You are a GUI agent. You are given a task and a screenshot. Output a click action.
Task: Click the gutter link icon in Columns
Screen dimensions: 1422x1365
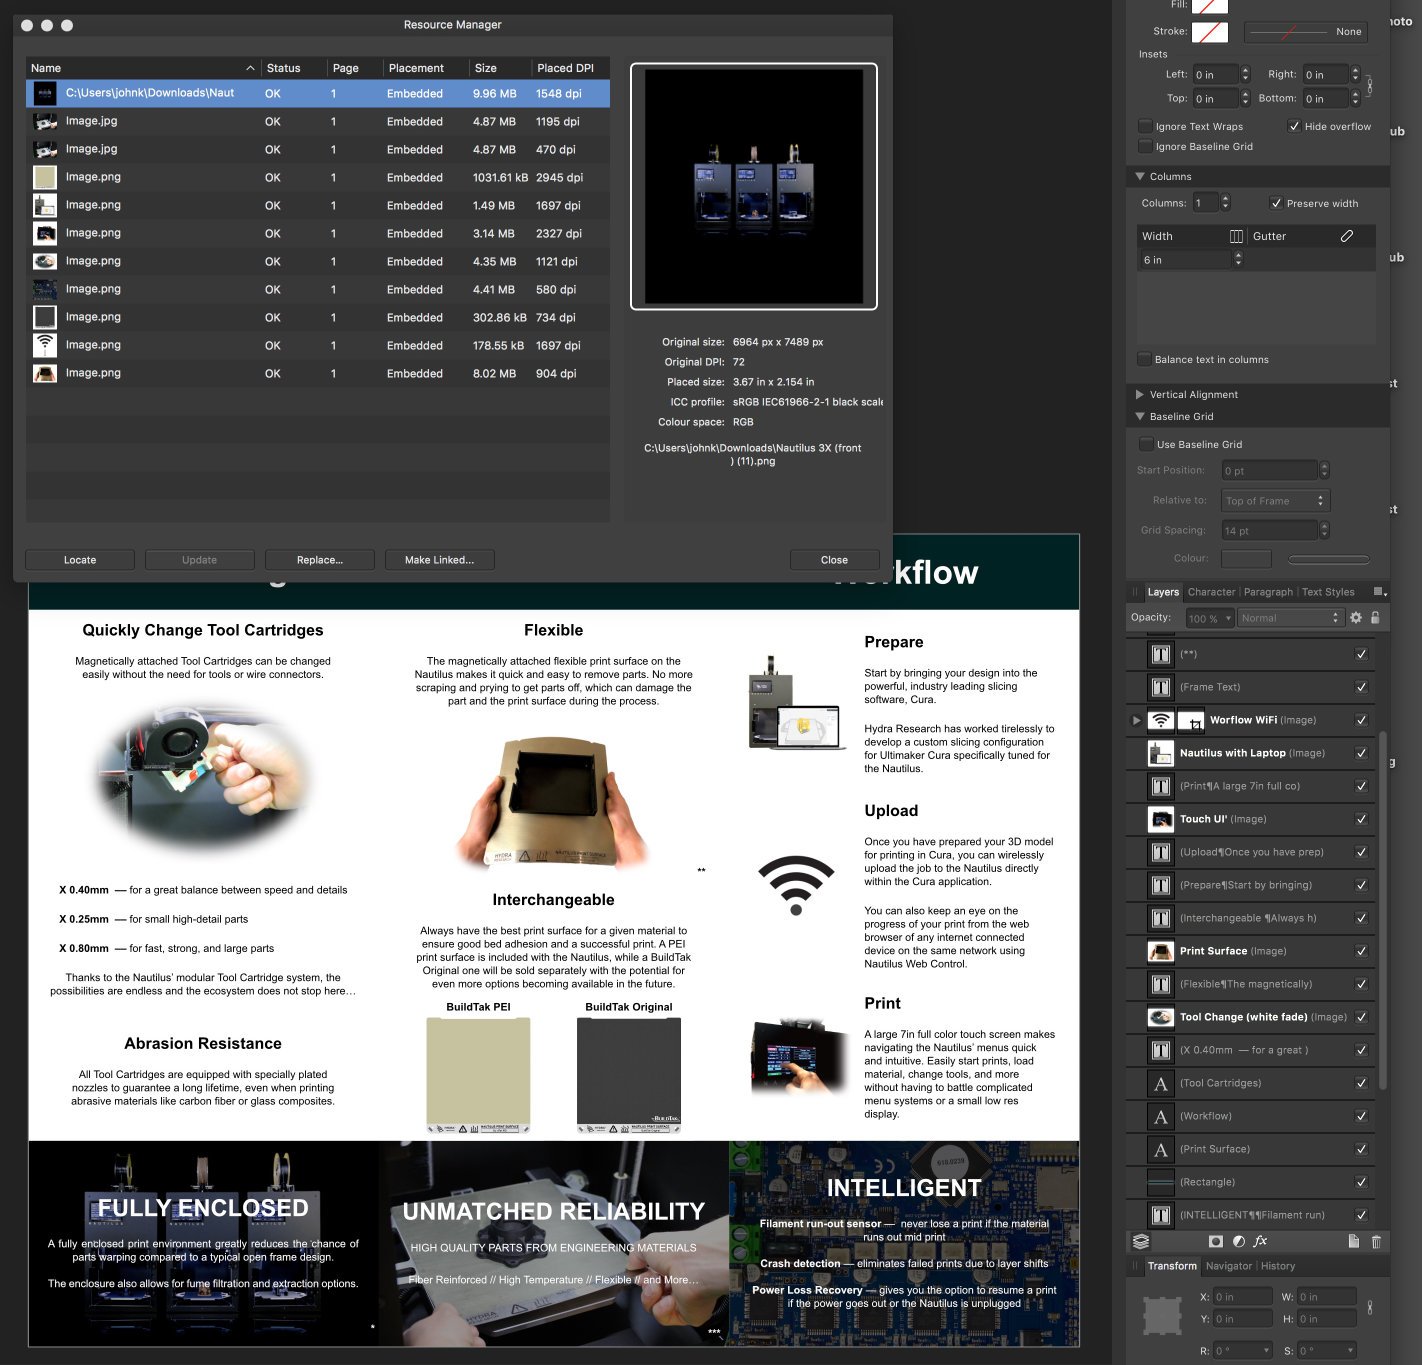point(1347,236)
